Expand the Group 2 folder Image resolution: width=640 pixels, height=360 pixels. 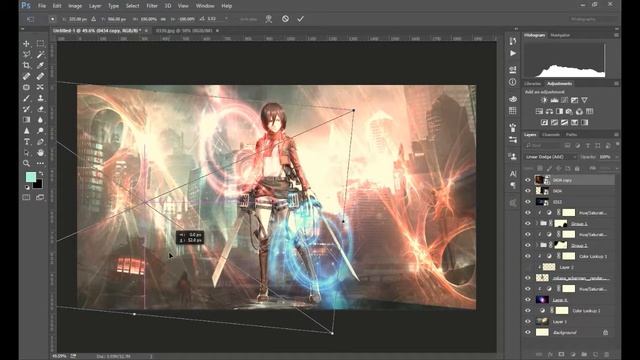pyautogui.click(x=537, y=245)
